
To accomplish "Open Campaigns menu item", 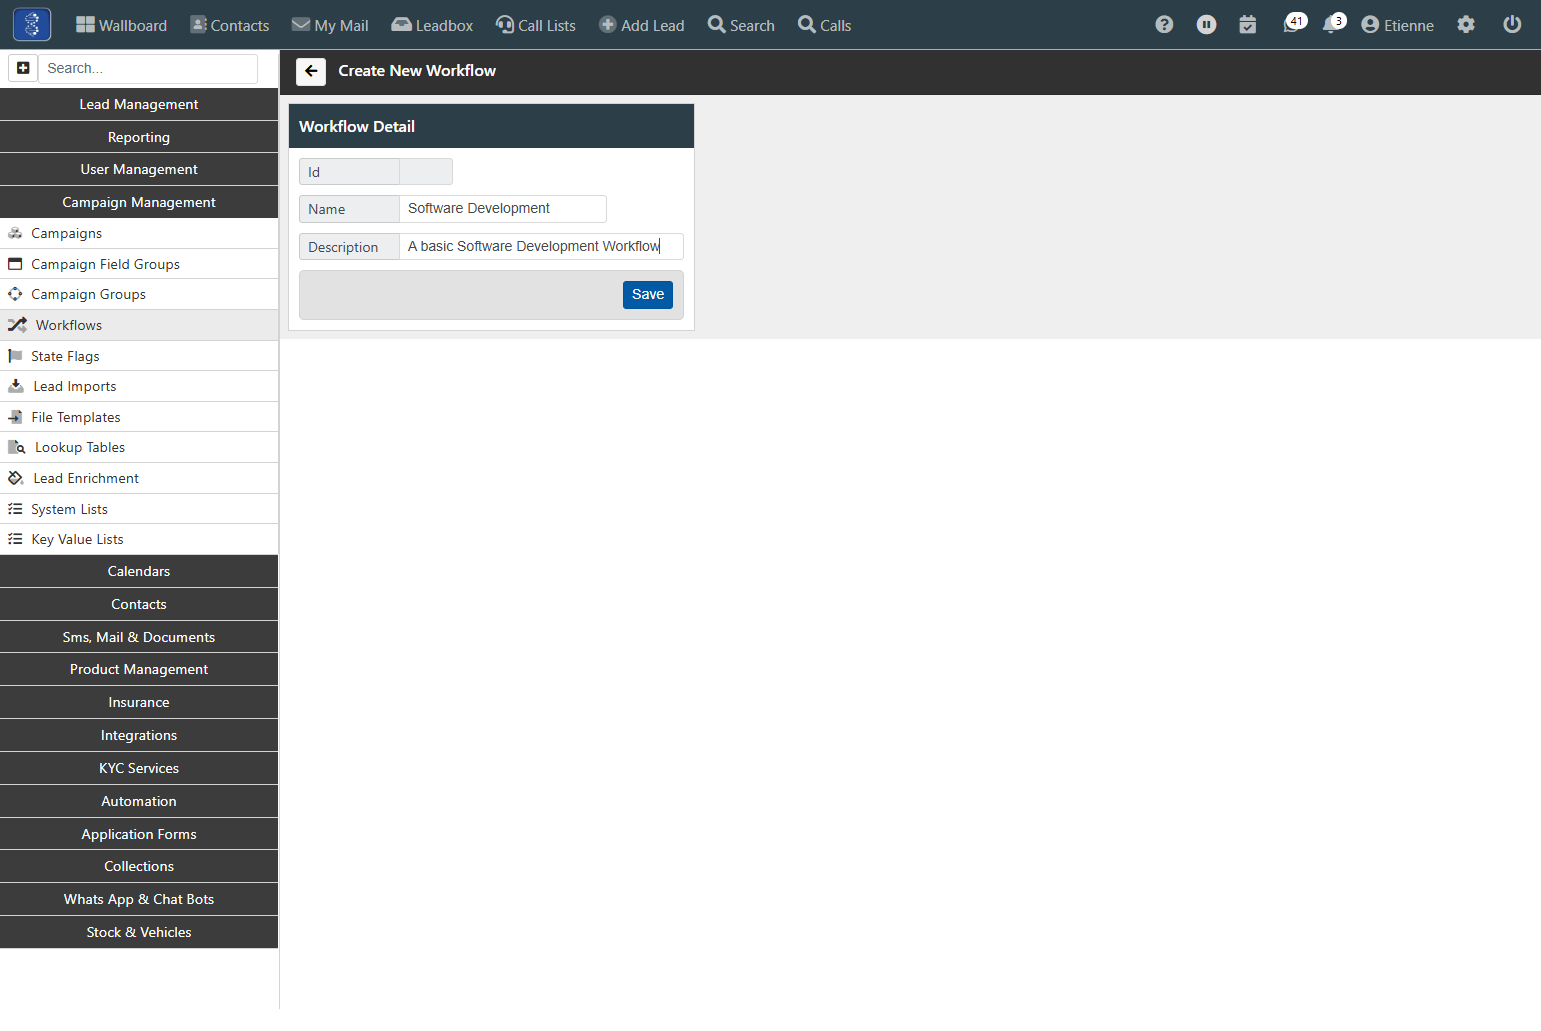I will point(139,233).
